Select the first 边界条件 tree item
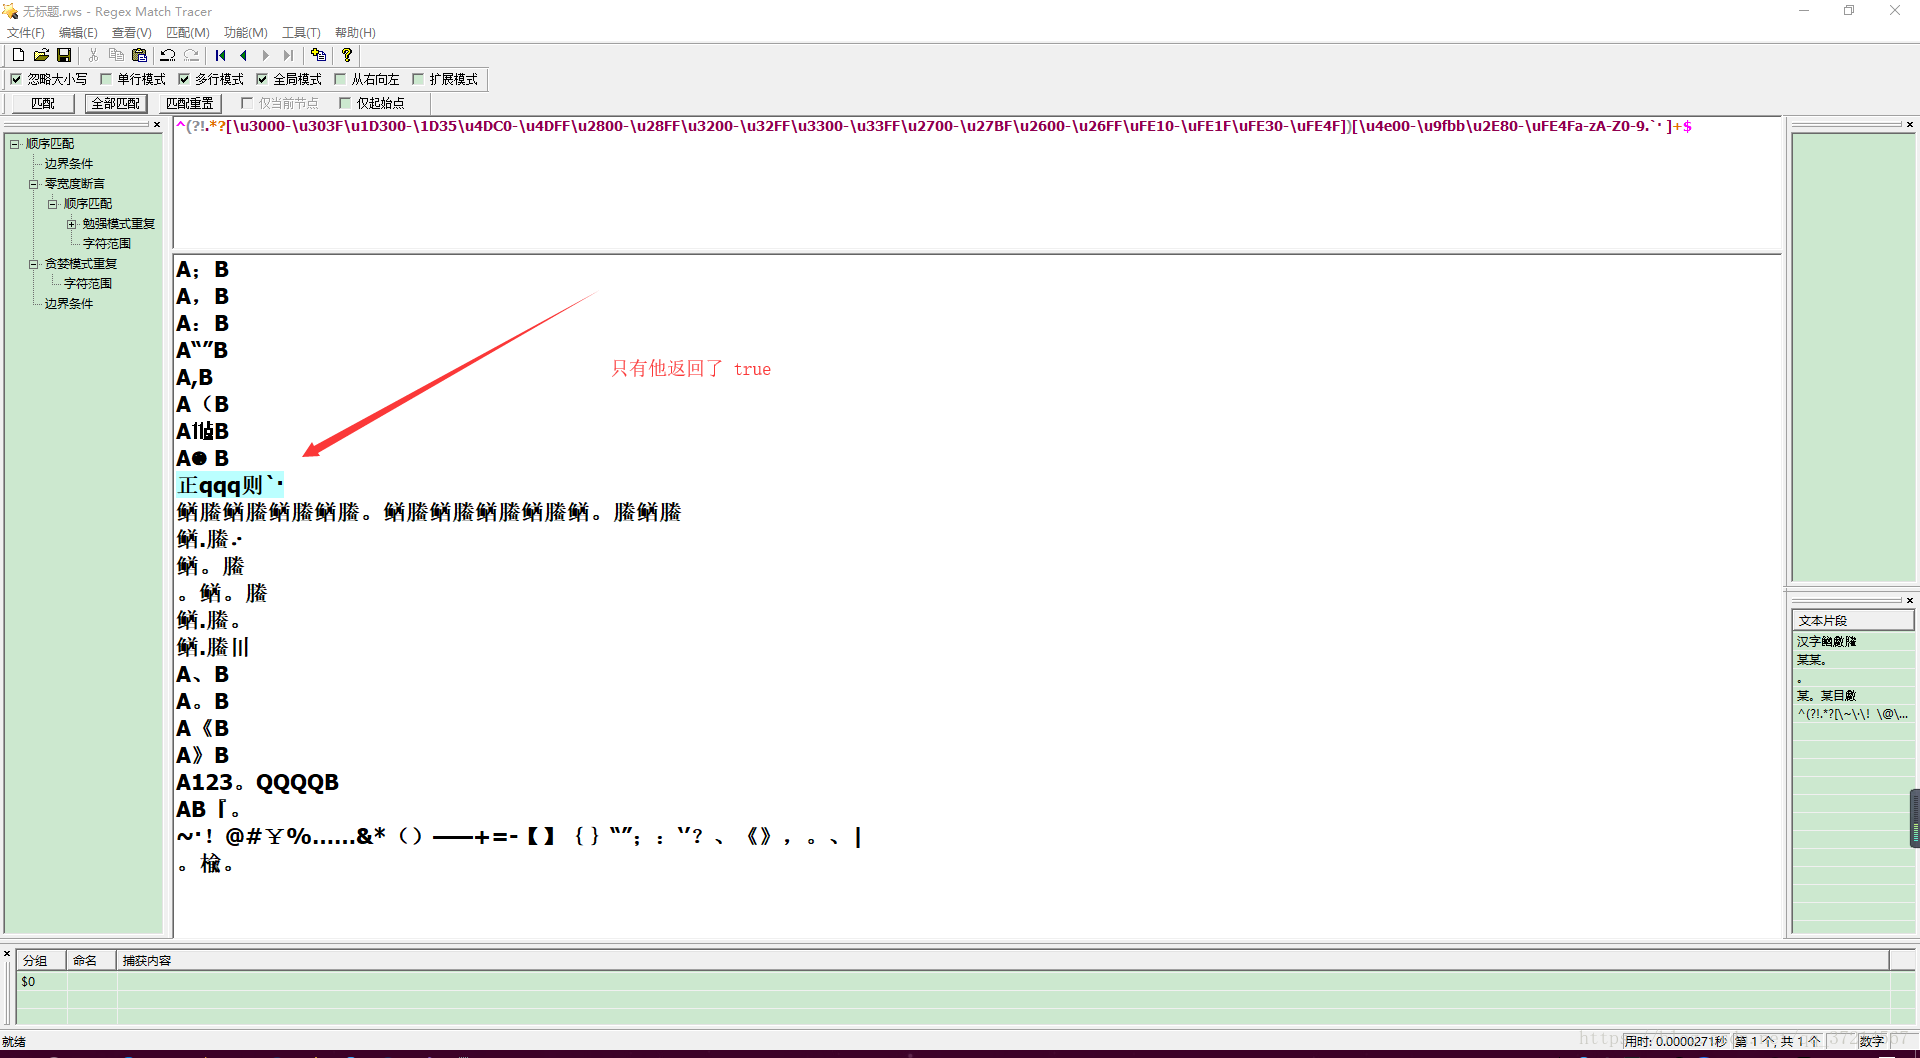This screenshot has width=1920, height=1058. [x=69, y=164]
